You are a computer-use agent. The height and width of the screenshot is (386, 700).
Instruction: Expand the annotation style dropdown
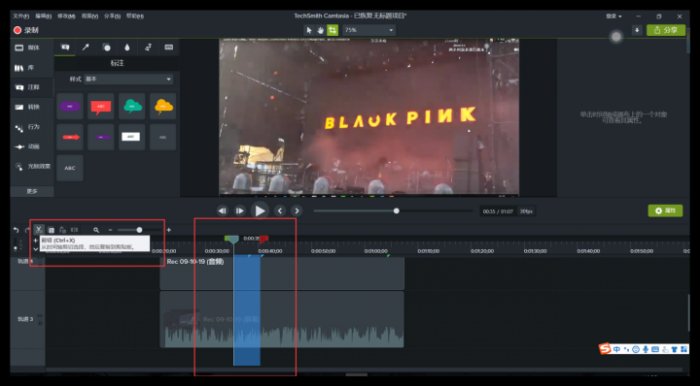click(x=129, y=79)
